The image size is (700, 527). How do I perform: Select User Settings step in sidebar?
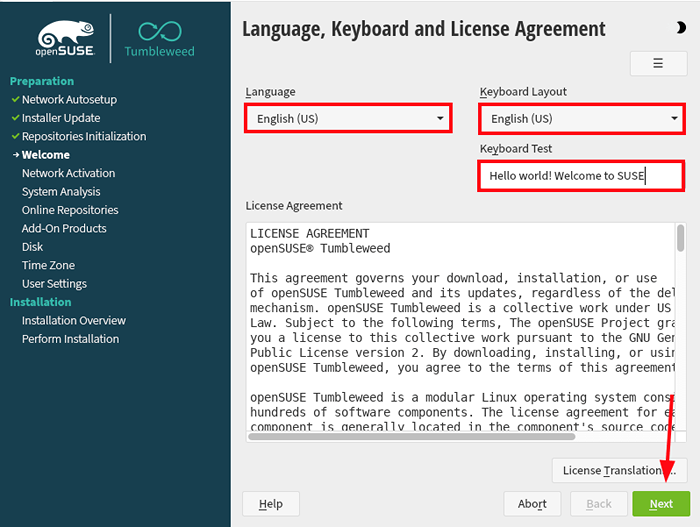tap(54, 284)
